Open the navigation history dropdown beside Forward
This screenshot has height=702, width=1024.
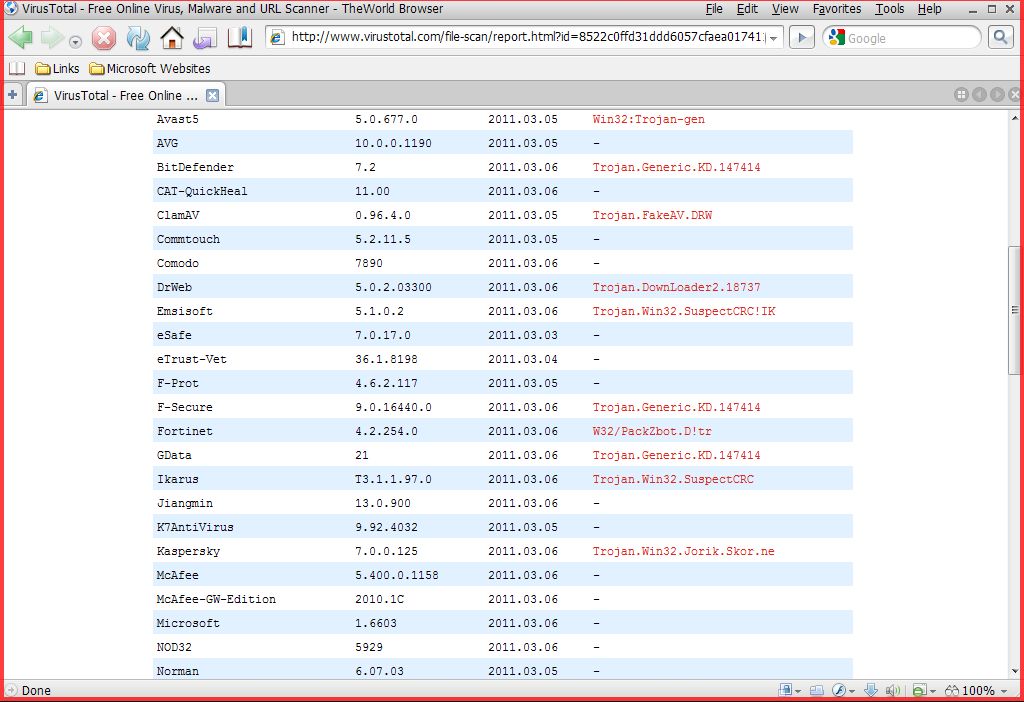(75, 42)
